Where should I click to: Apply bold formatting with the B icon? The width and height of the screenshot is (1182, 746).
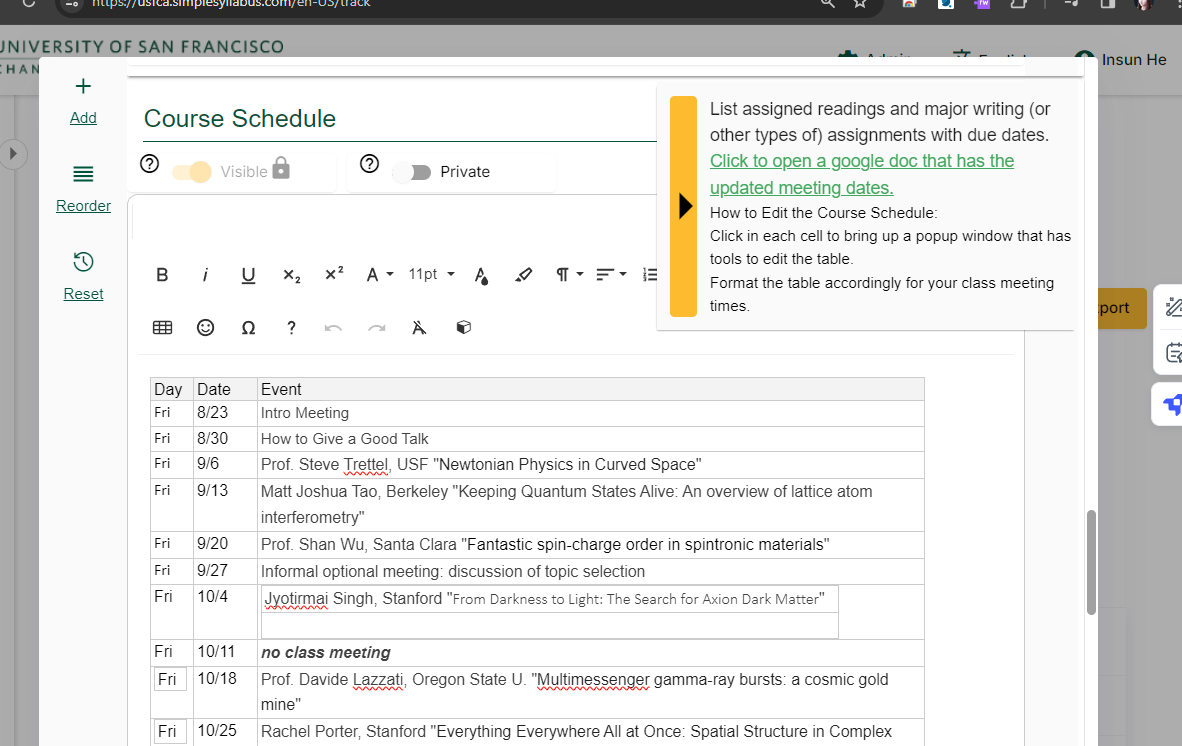(161, 275)
